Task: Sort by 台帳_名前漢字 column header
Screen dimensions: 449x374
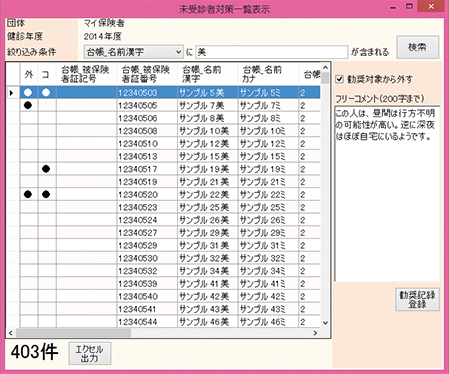Action: [x=208, y=74]
